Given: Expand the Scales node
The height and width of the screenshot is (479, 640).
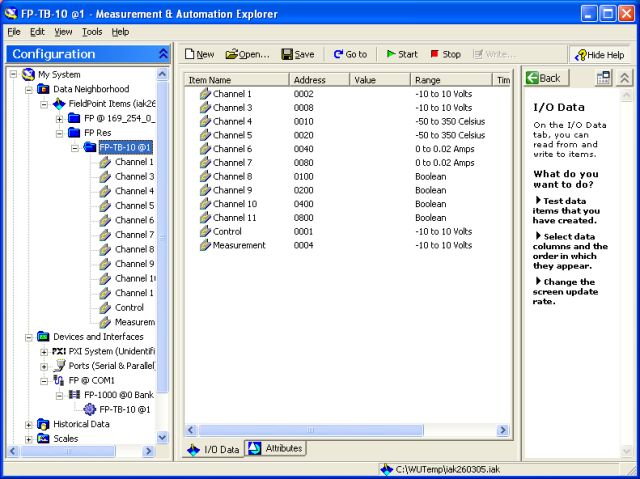Looking at the screenshot, I should click(29, 439).
